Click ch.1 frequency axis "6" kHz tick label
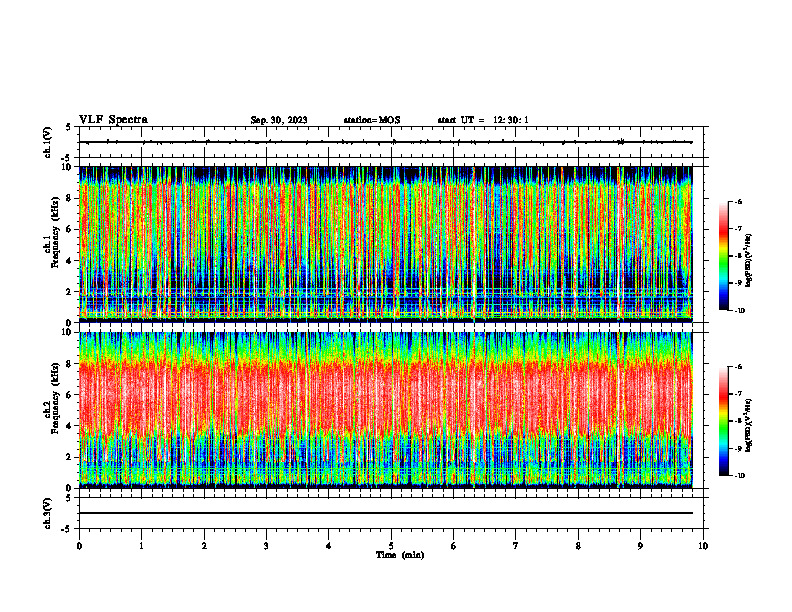The image size is (792, 612). coord(70,229)
